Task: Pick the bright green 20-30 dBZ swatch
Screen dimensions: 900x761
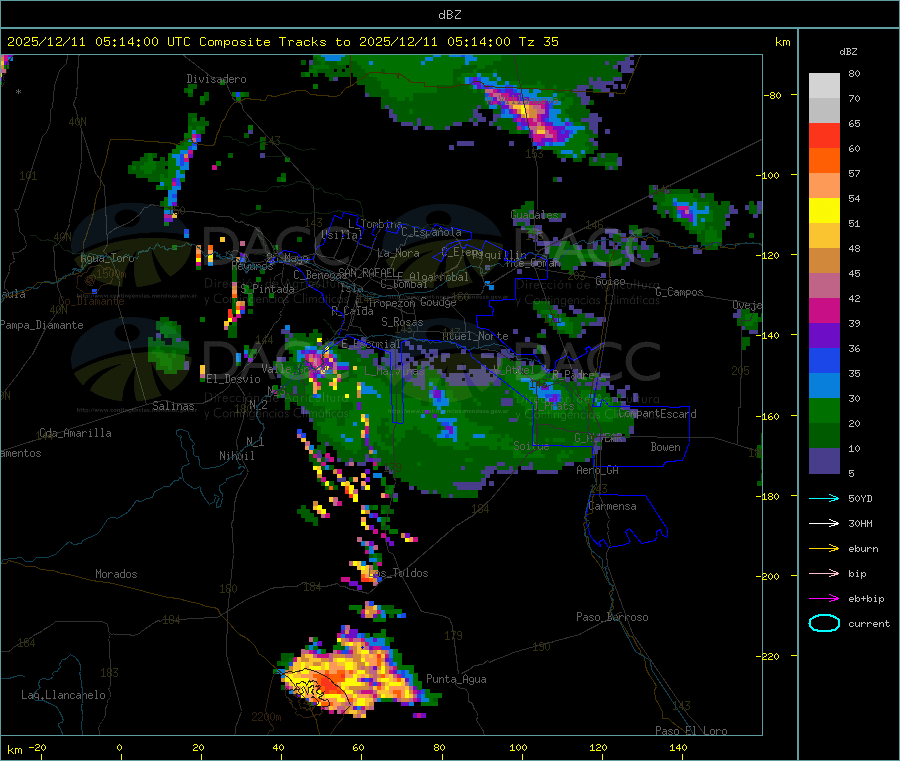Action: pos(824,410)
